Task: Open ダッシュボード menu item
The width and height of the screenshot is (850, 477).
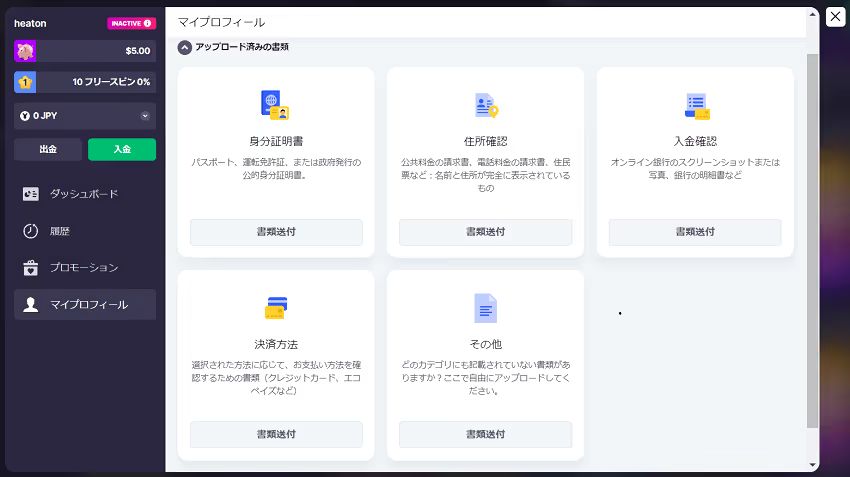Action: coord(85,194)
